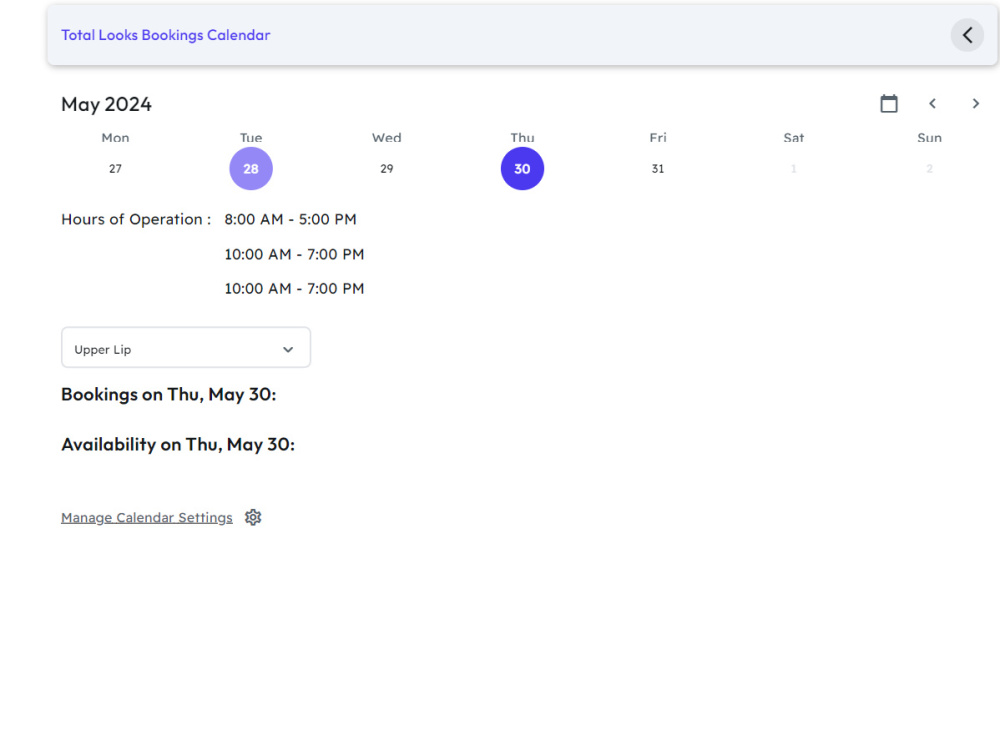Select Monday 27 in the calendar
The width and height of the screenshot is (1000, 750).
(x=115, y=169)
